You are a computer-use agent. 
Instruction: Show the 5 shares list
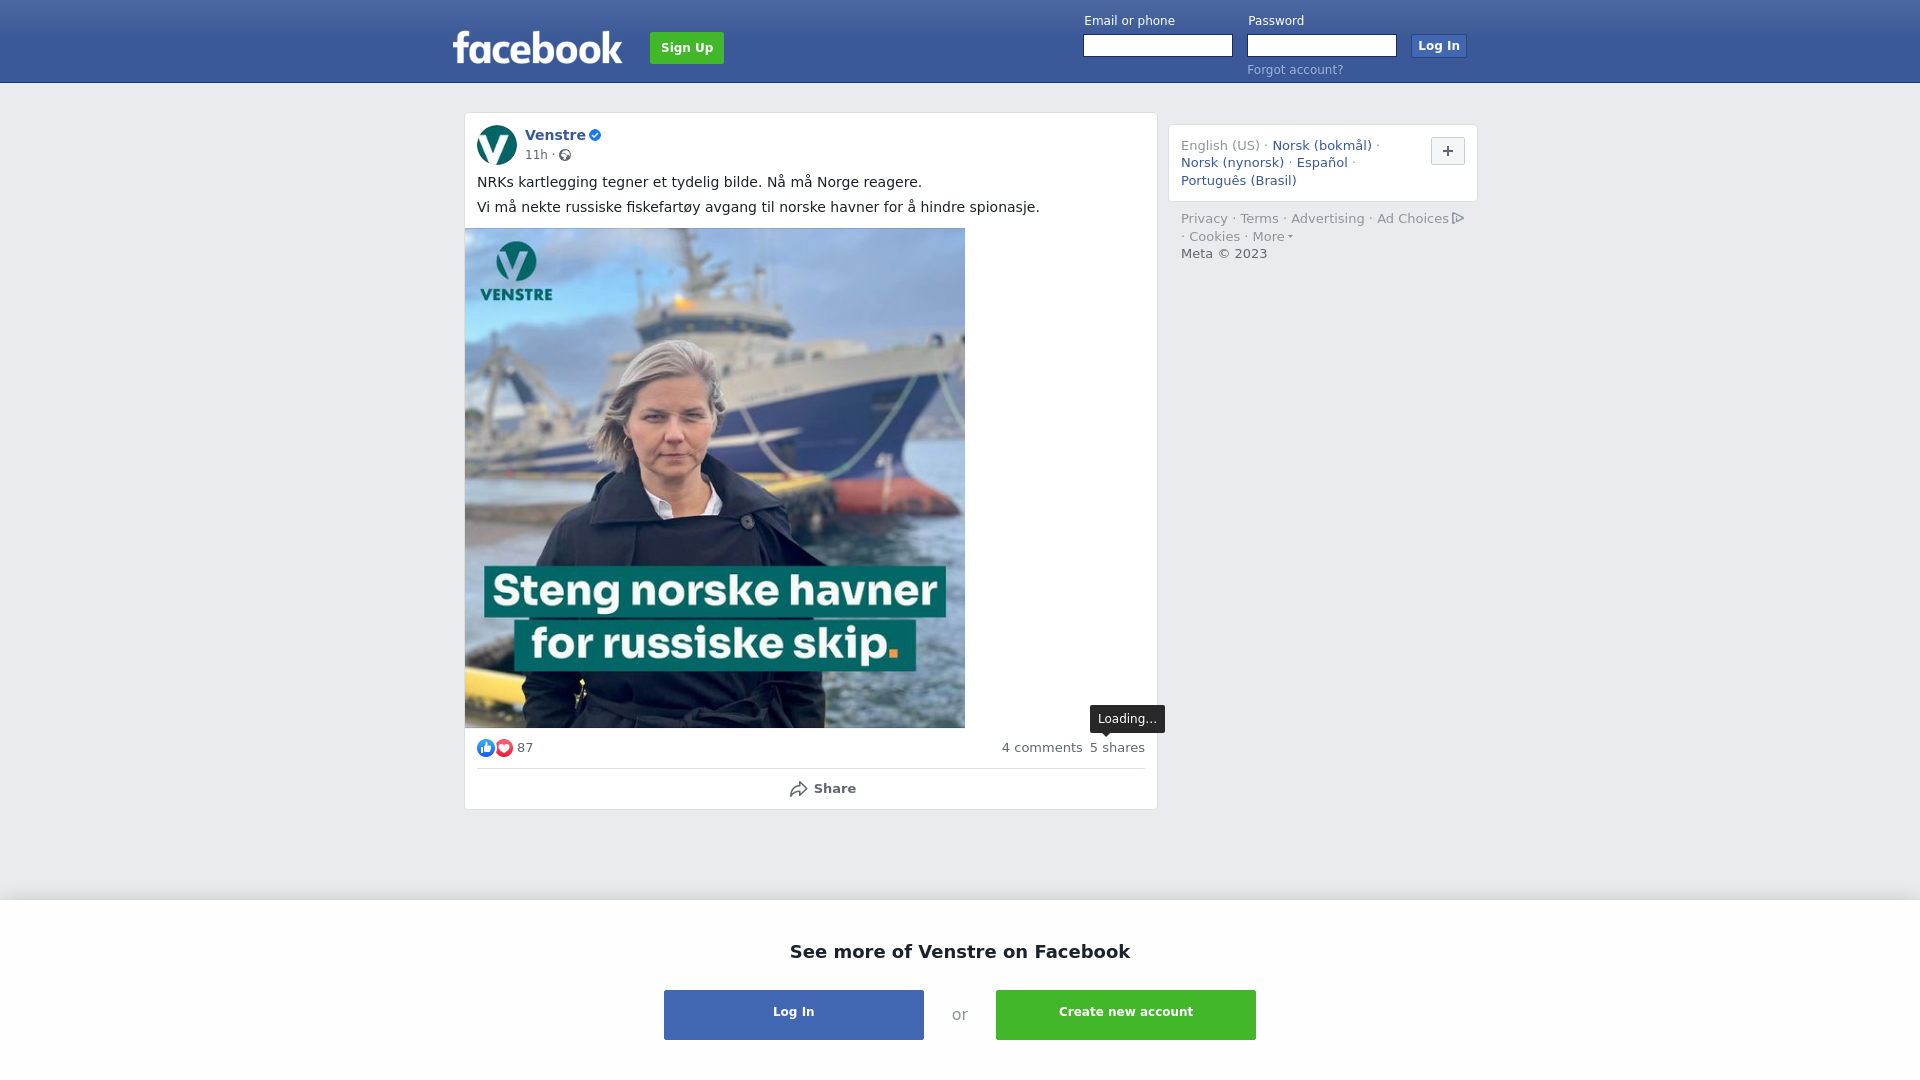[1117, 748]
